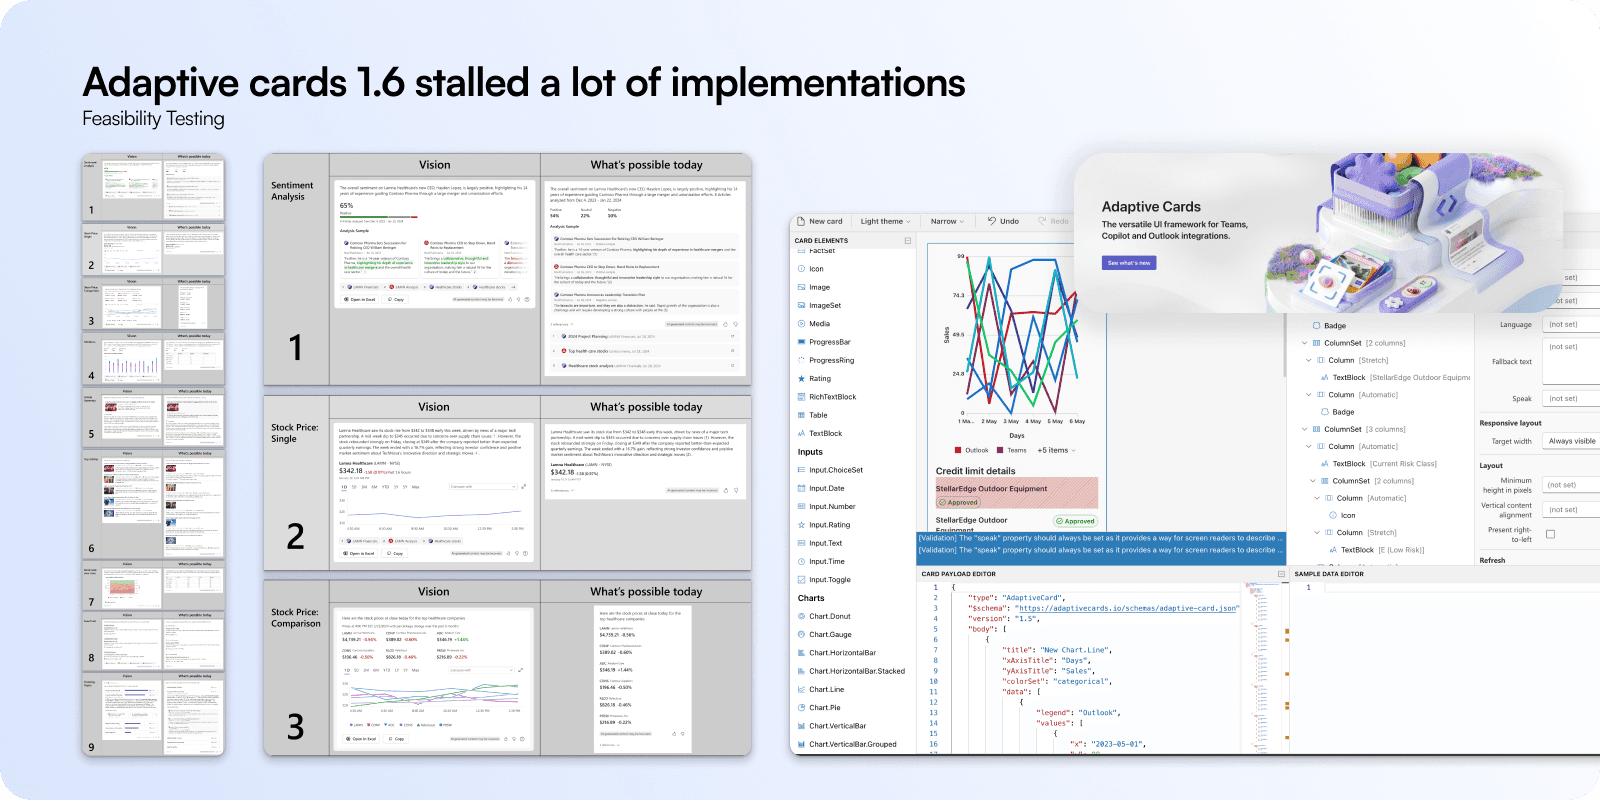Click the Outlook red legend swatch
Image resolution: width=1600 pixels, height=800 pixels.
[958, 450]
